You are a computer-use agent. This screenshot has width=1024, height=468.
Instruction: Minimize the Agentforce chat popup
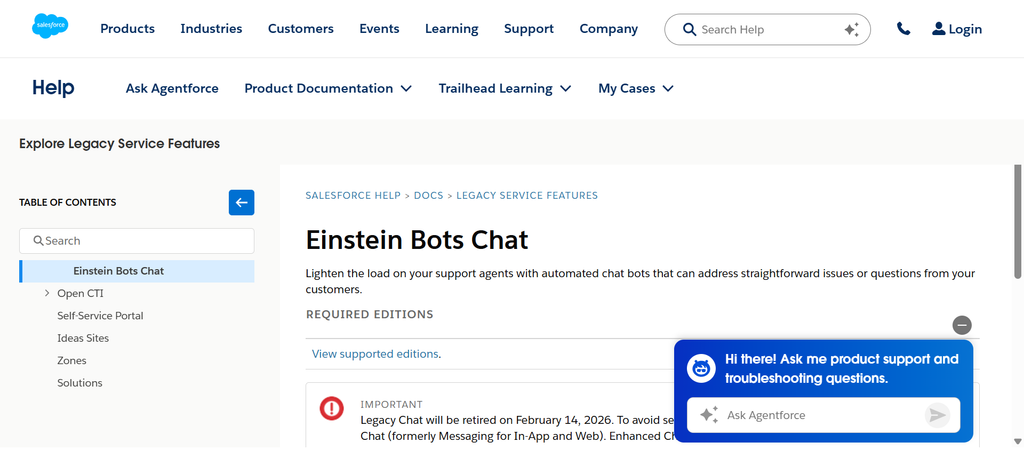click(x=962, y=325)
